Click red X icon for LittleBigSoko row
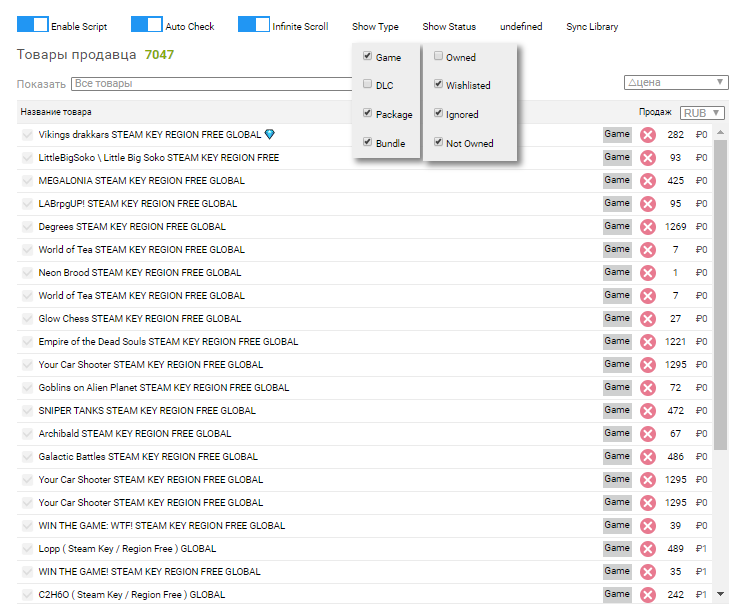747x607 pixels. [x=647, y=158]
